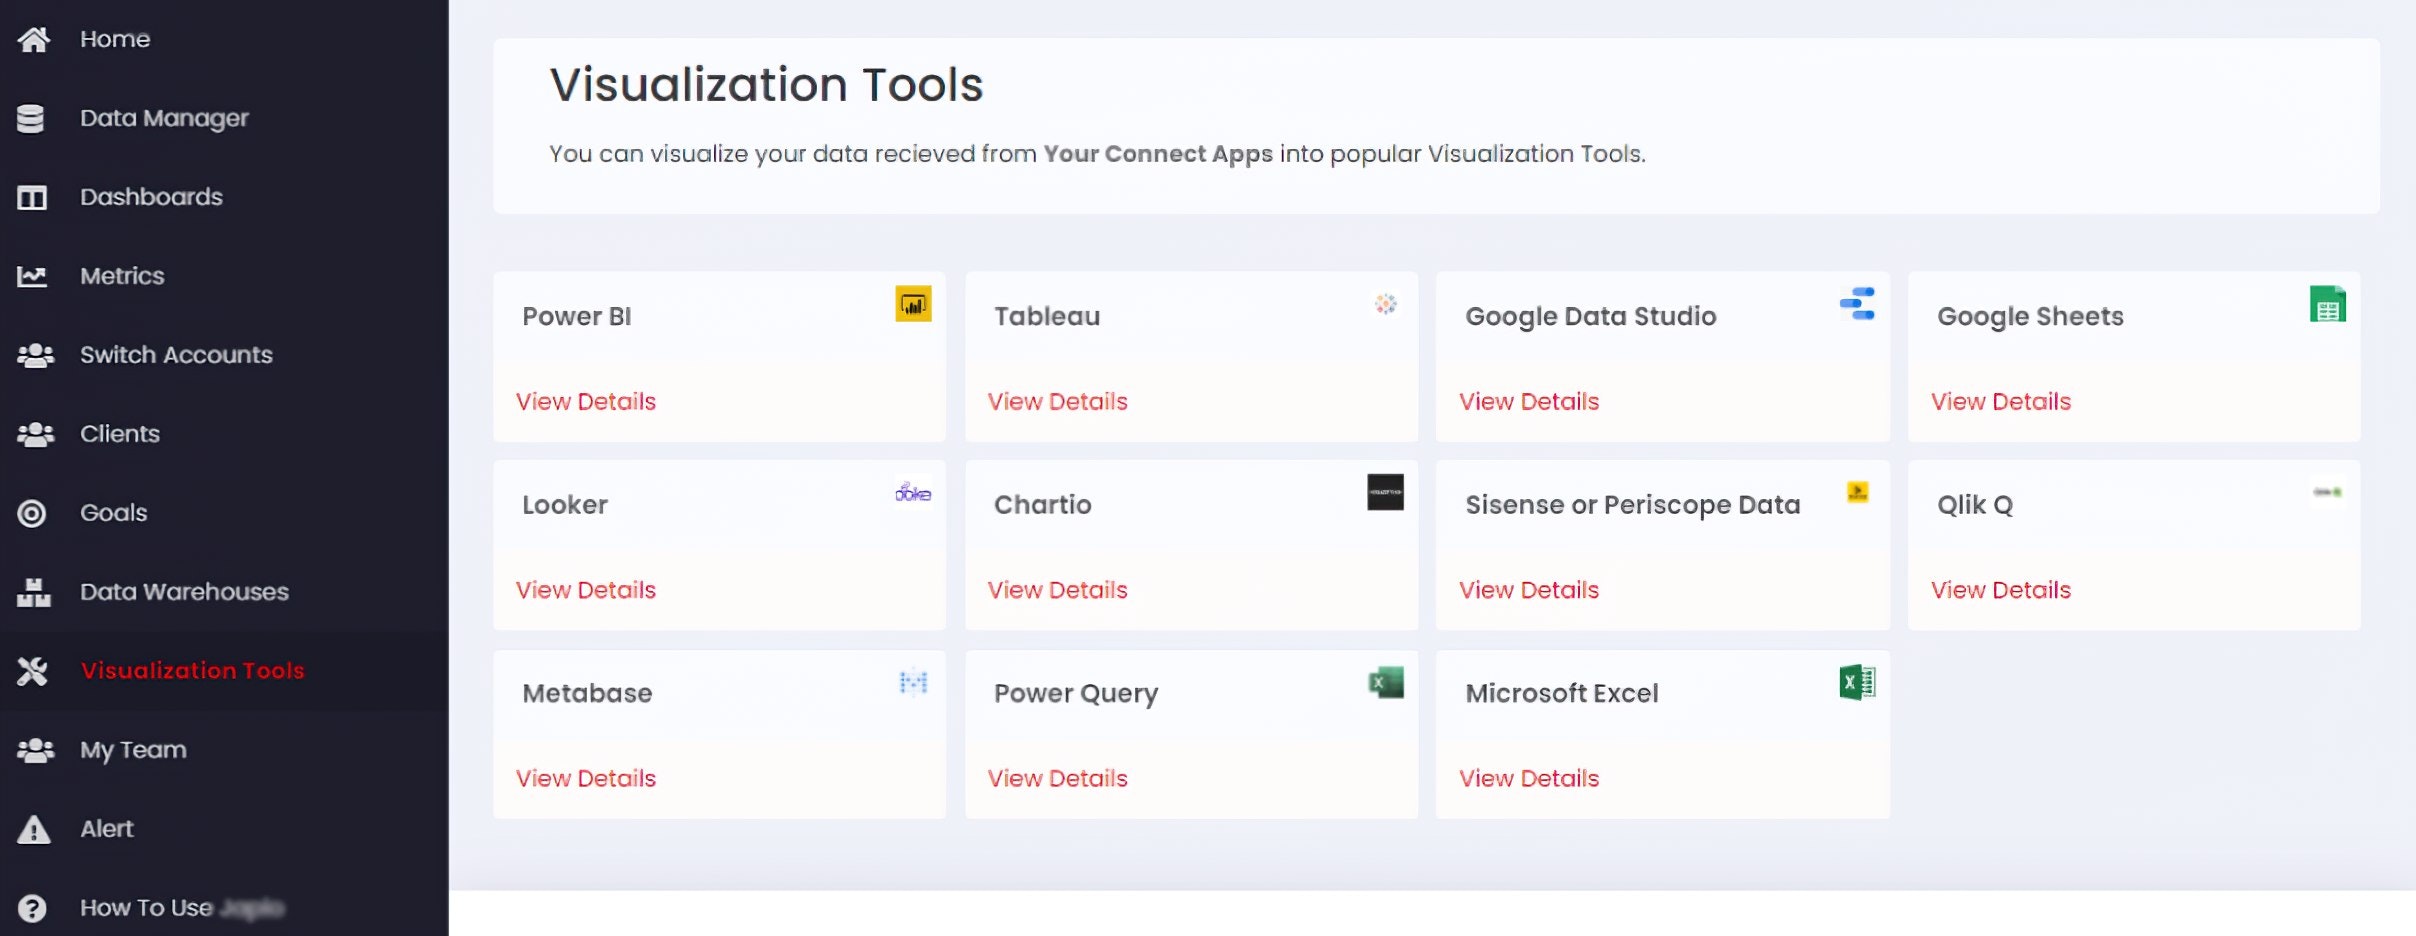Click the Microsoft Excel card title
Image resolution: width=2416 pixels, height=936 pixels.
pyautogui.click(x=1562, y=693)
